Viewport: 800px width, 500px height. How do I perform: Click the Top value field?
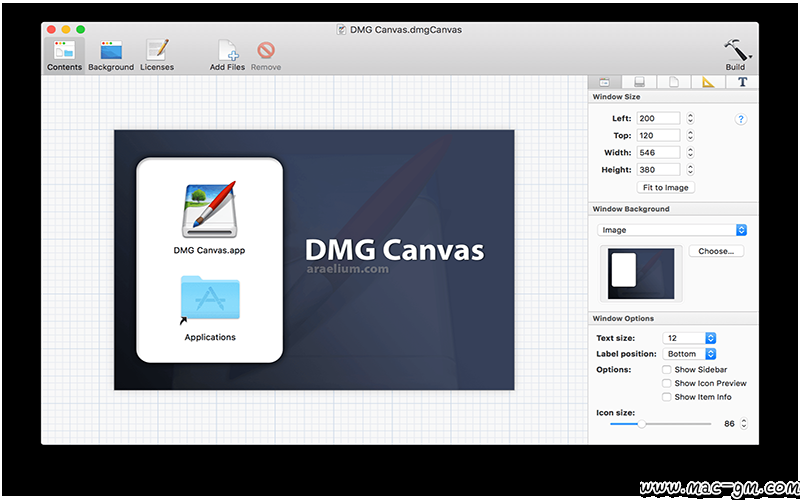pyautogui.click(x=658, y=136)
